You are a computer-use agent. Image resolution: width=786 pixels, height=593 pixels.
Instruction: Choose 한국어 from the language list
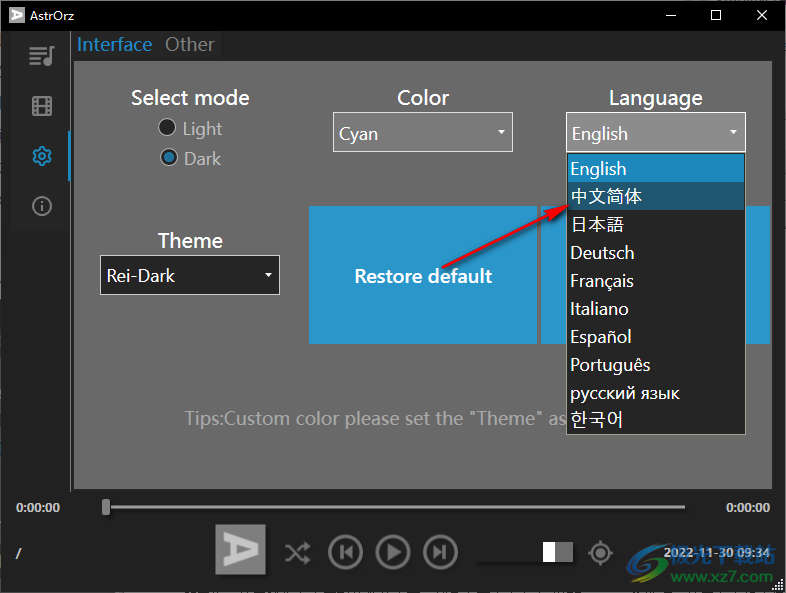(x=656, y=420)
